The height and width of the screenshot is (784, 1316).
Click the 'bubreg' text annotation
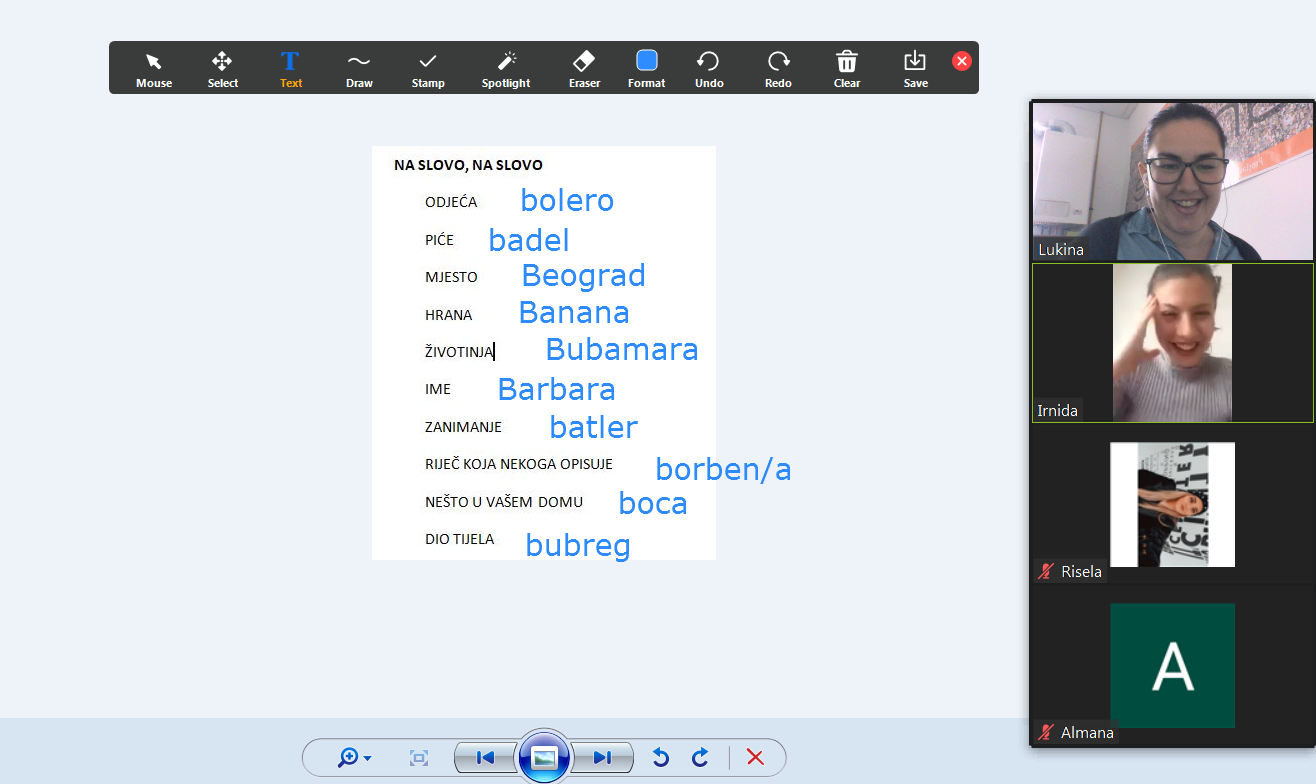pos(578,546)
